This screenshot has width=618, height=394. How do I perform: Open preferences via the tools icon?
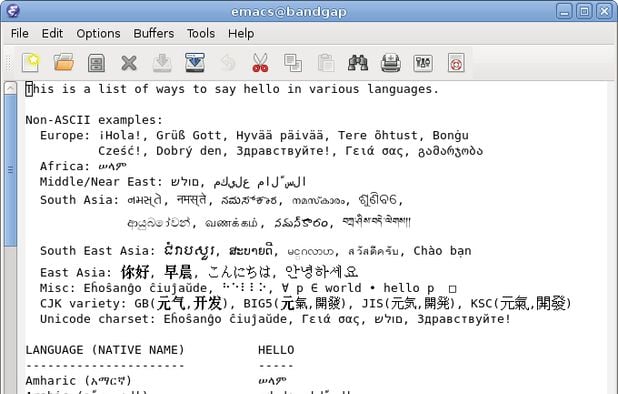point(423,63)
